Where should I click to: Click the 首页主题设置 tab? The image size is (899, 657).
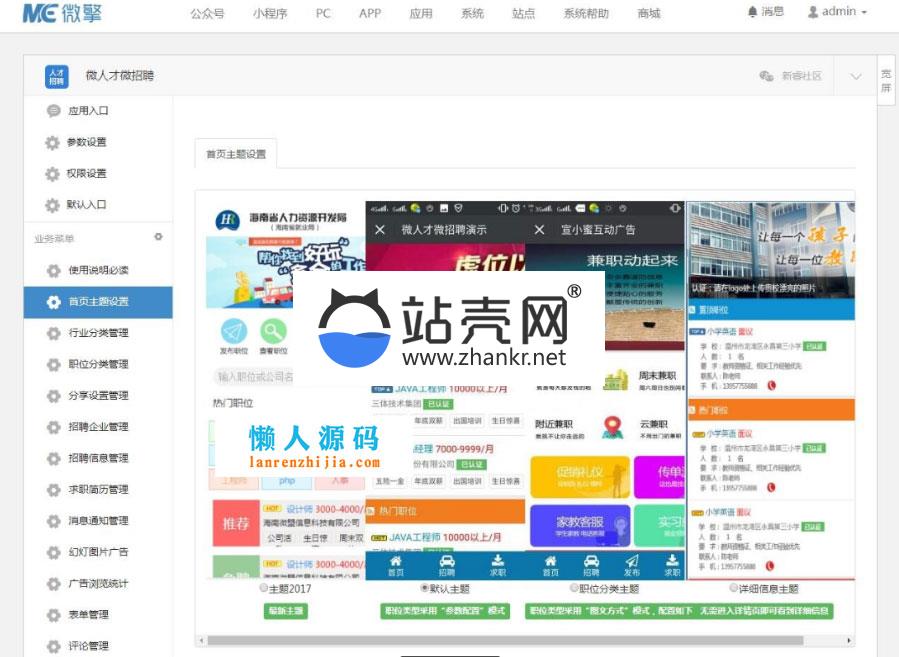[x=236, y=154]
